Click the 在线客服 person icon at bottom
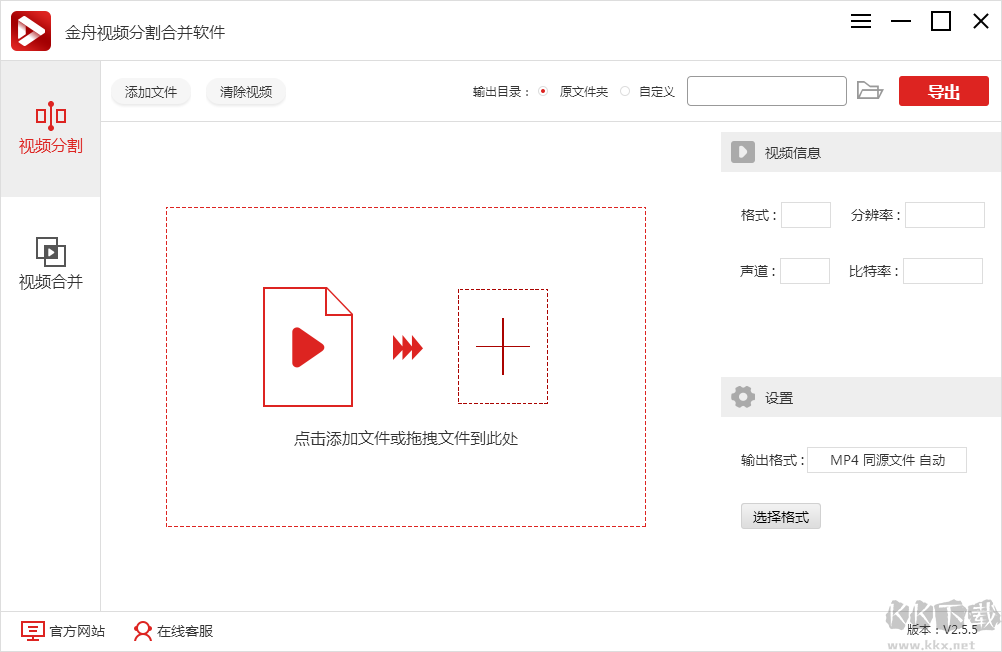Screen dimensions: 1002x652 tap(141, 631)
